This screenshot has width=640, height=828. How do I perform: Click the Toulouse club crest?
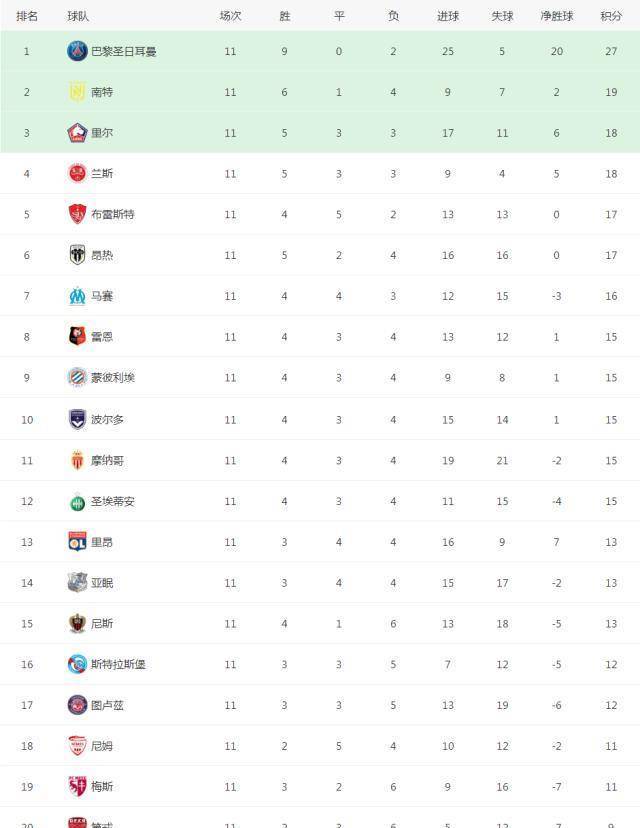[x=77, y=705]
